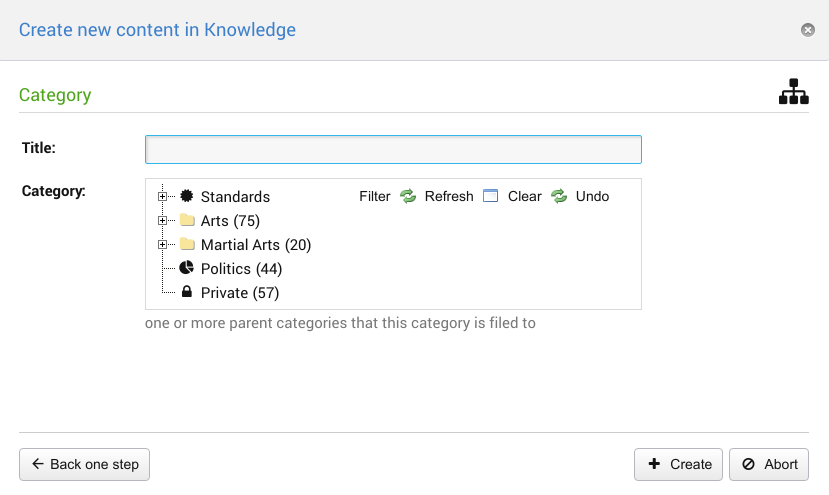Select the Private (57) category
The image size is (829, 495).
tap(239, 293)
